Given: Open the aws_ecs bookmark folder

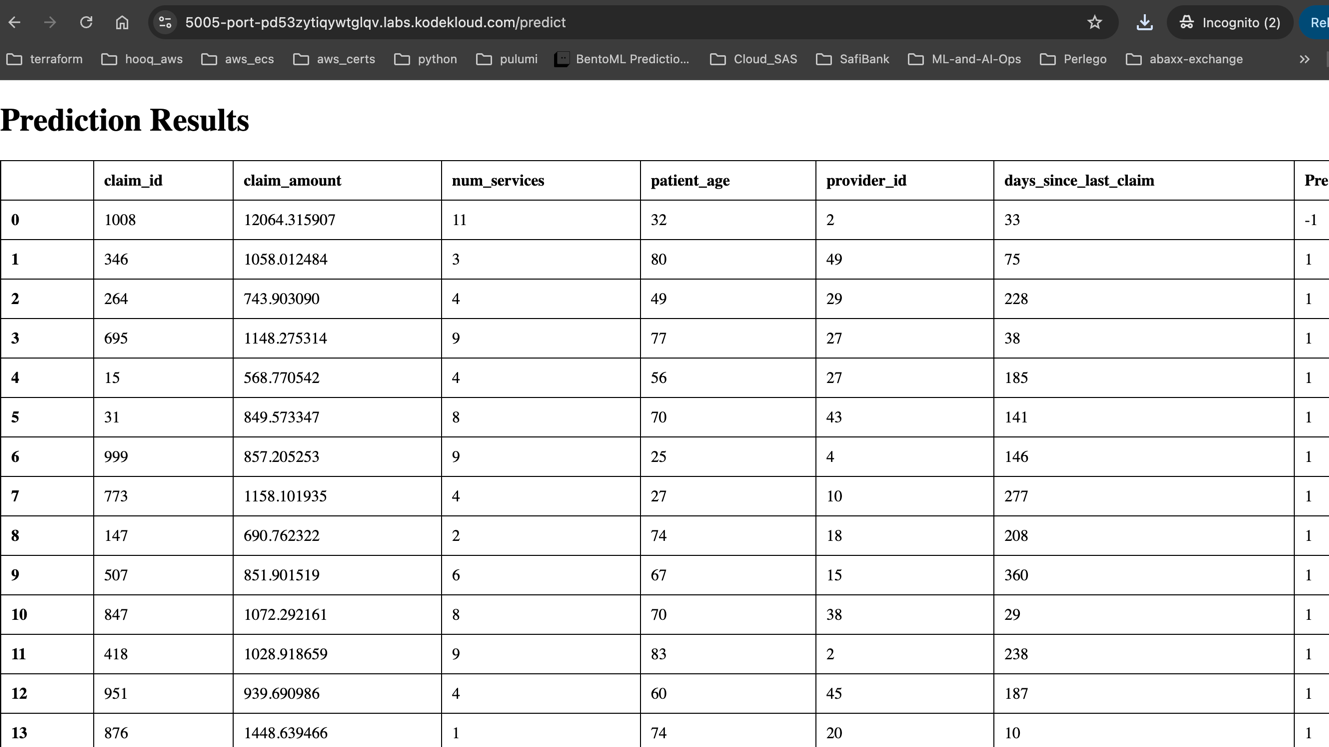Looking at the screenshot, I should (238, 59).
